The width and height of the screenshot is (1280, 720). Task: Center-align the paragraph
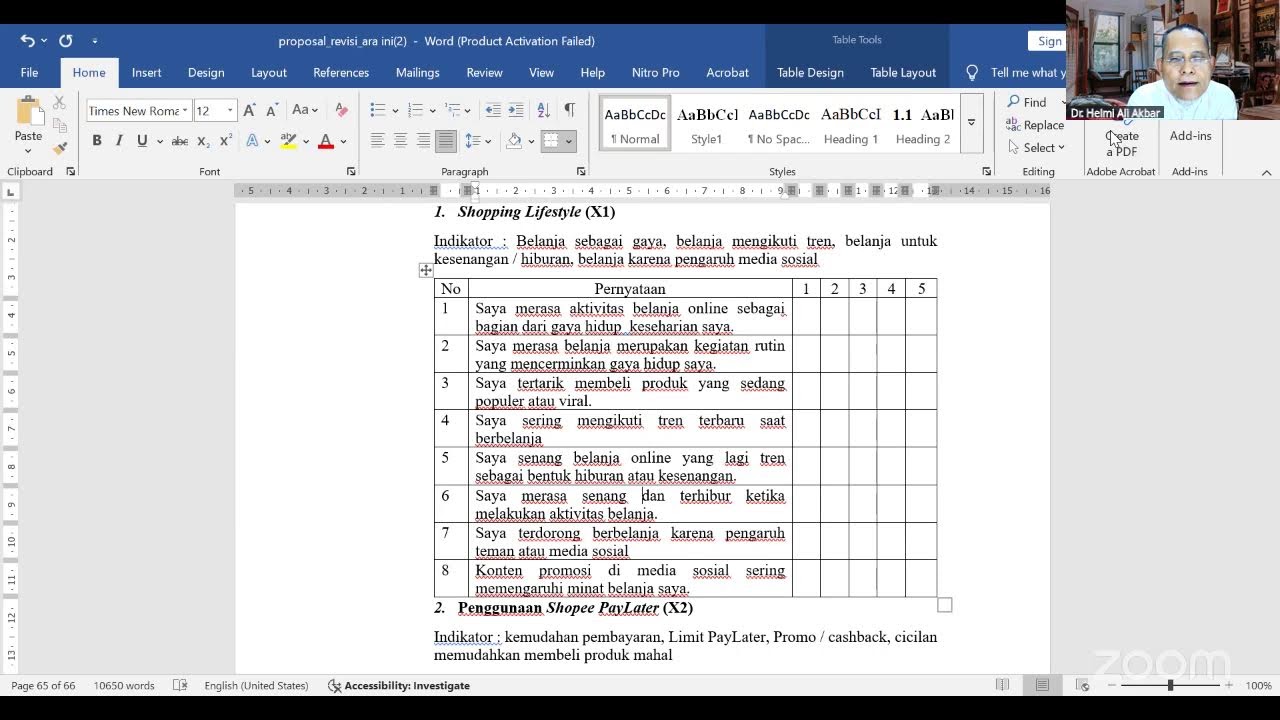(x=400, y=141)
